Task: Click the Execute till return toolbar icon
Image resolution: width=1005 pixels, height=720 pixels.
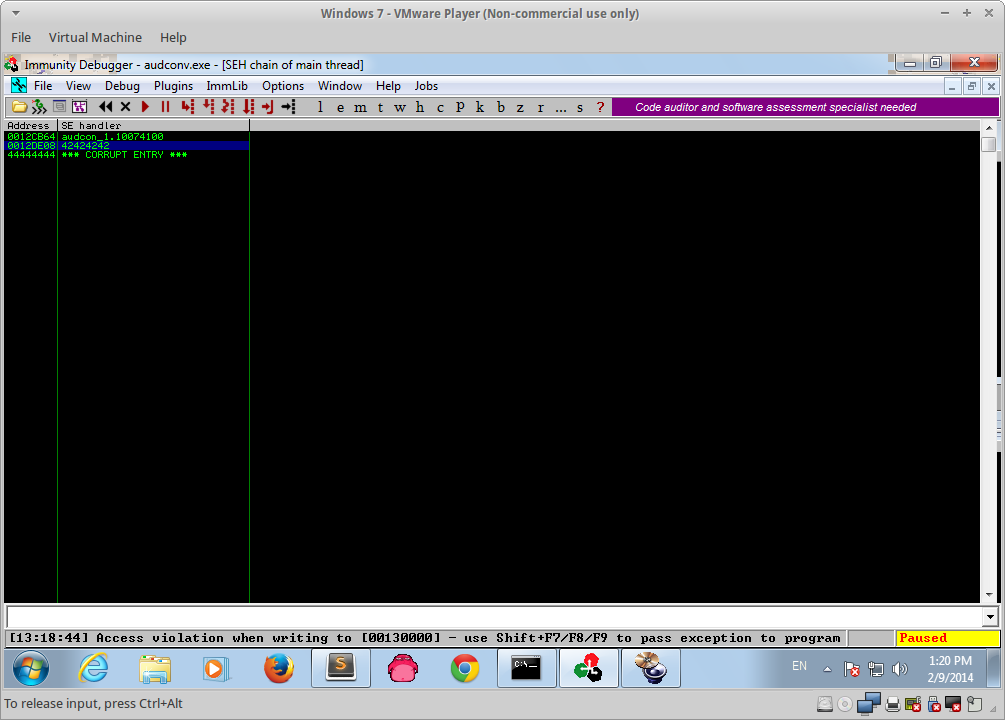Action: coord(268,107)
